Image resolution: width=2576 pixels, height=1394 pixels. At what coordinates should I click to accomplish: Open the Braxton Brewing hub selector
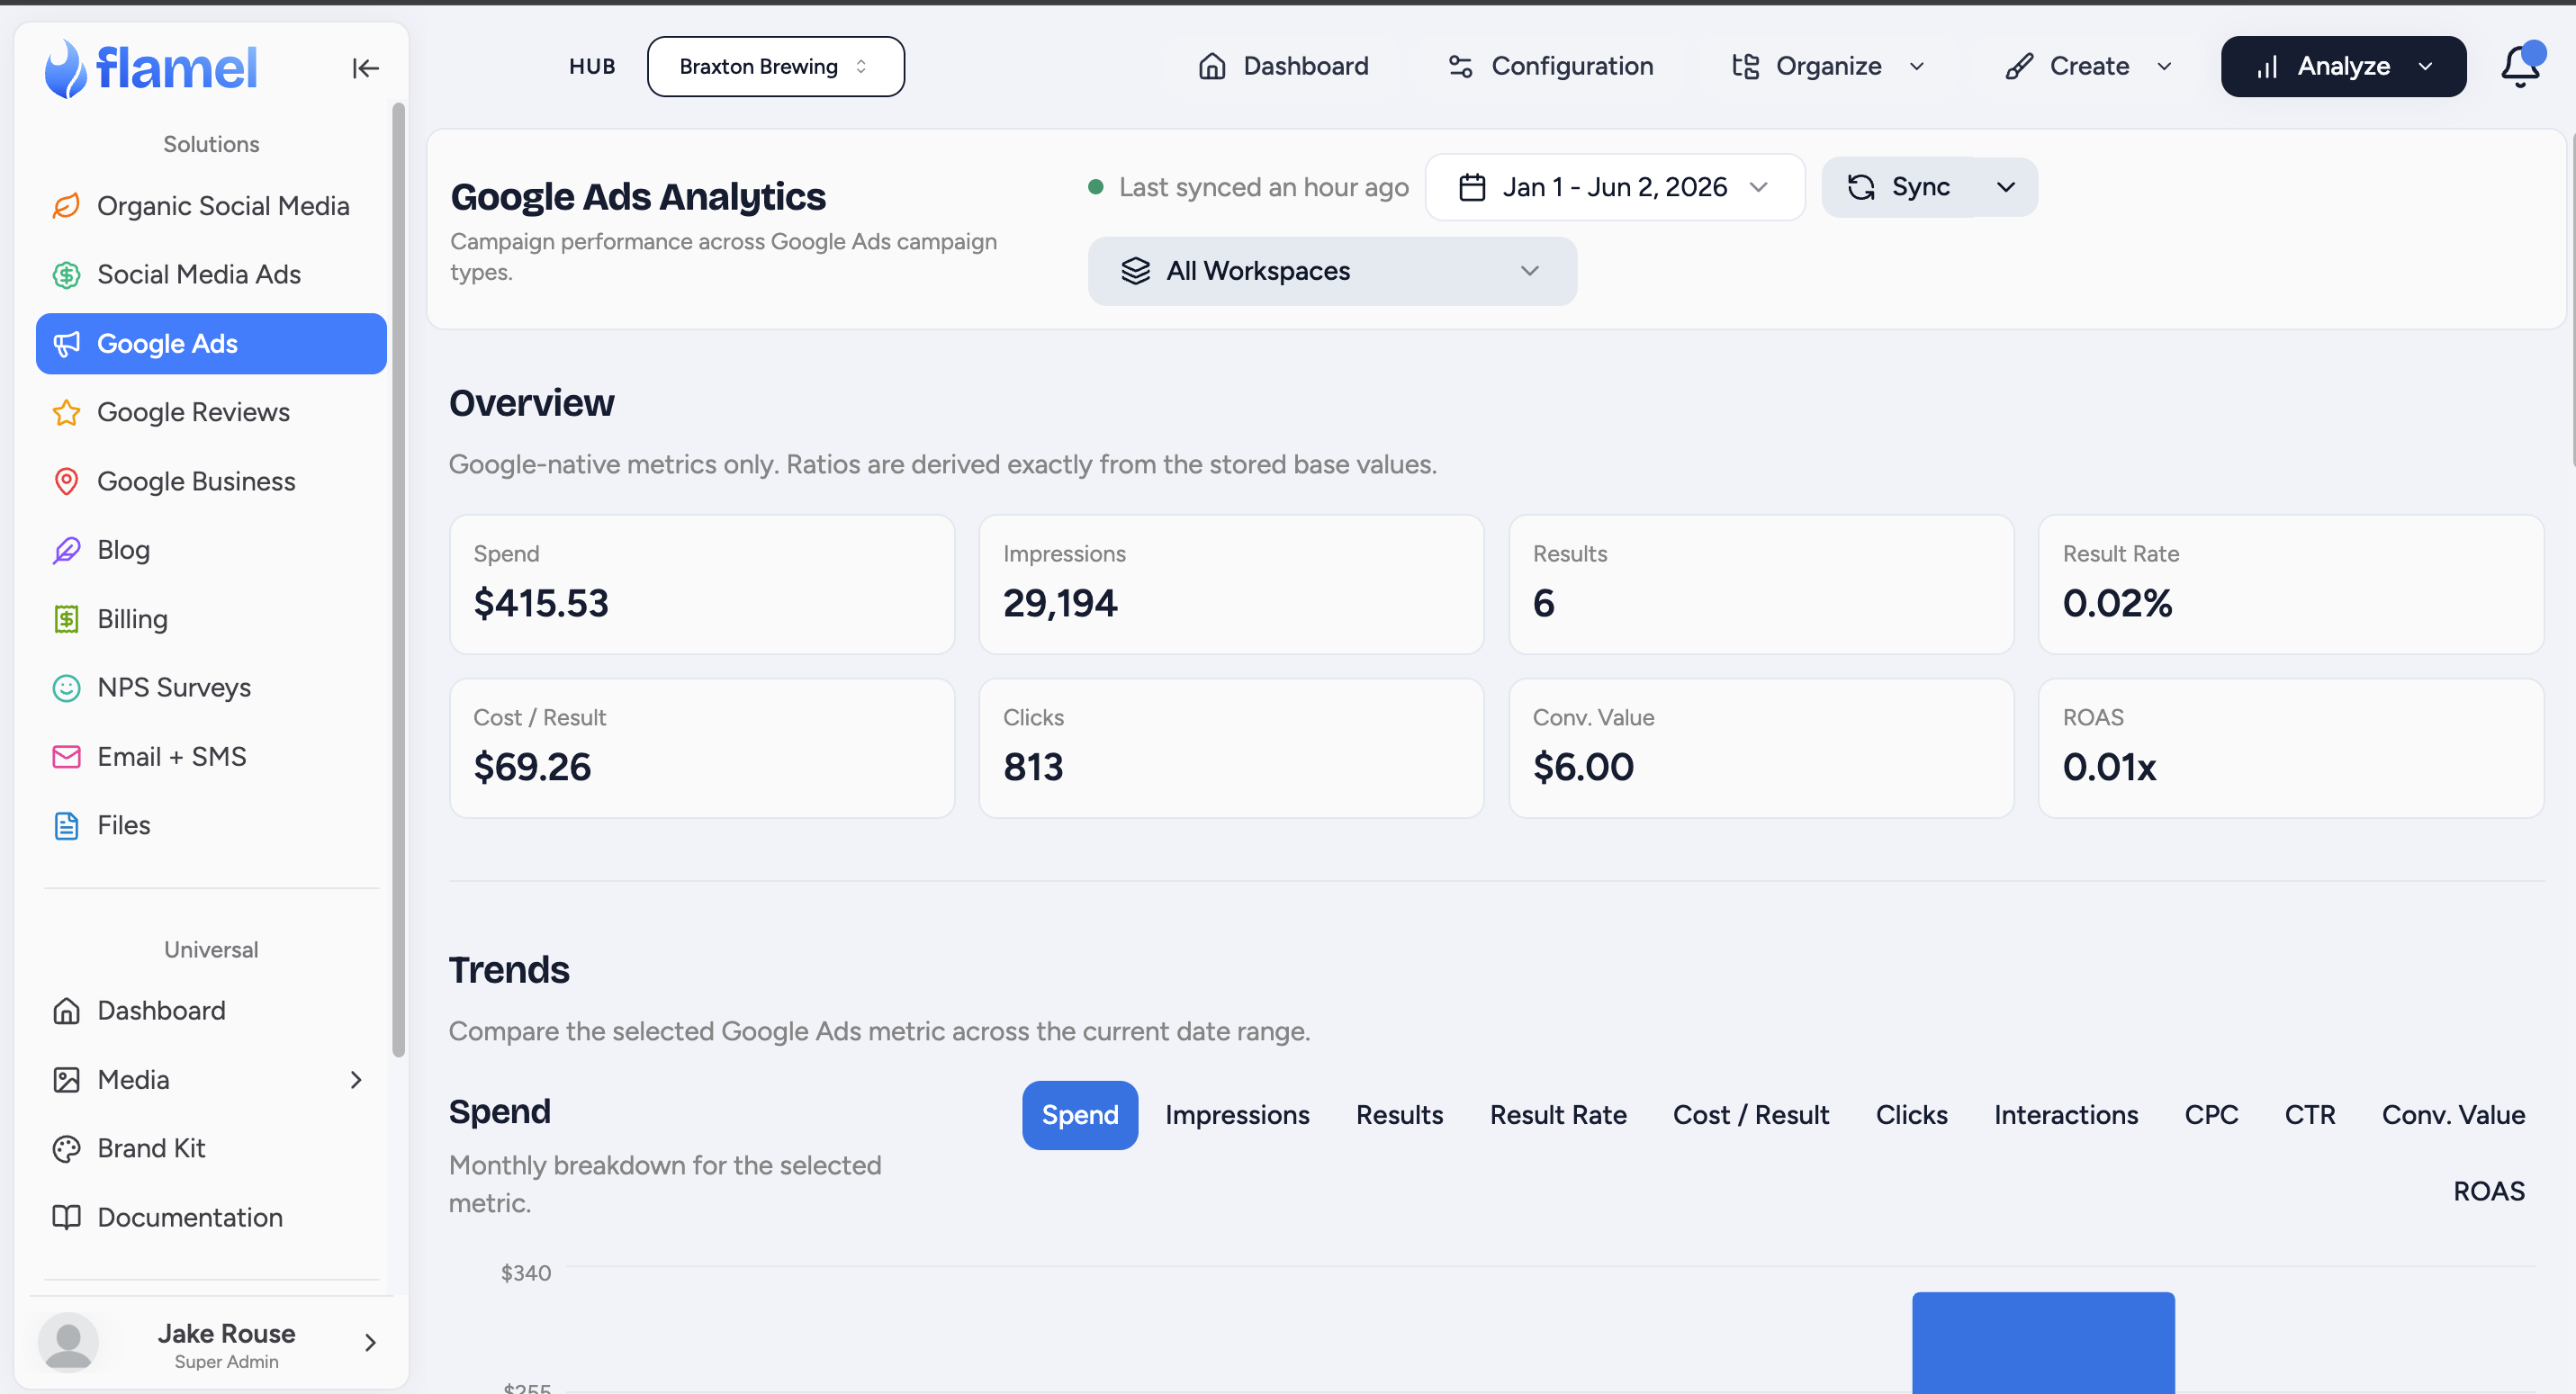(775, 66)
